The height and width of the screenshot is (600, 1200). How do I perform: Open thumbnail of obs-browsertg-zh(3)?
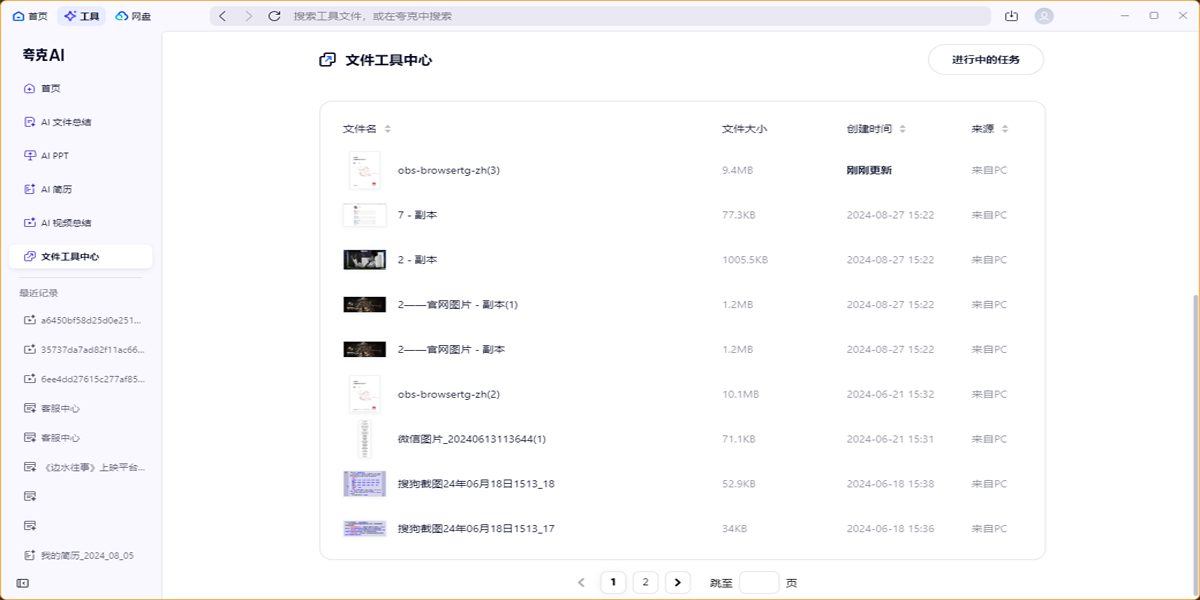[x=364, y=170]
